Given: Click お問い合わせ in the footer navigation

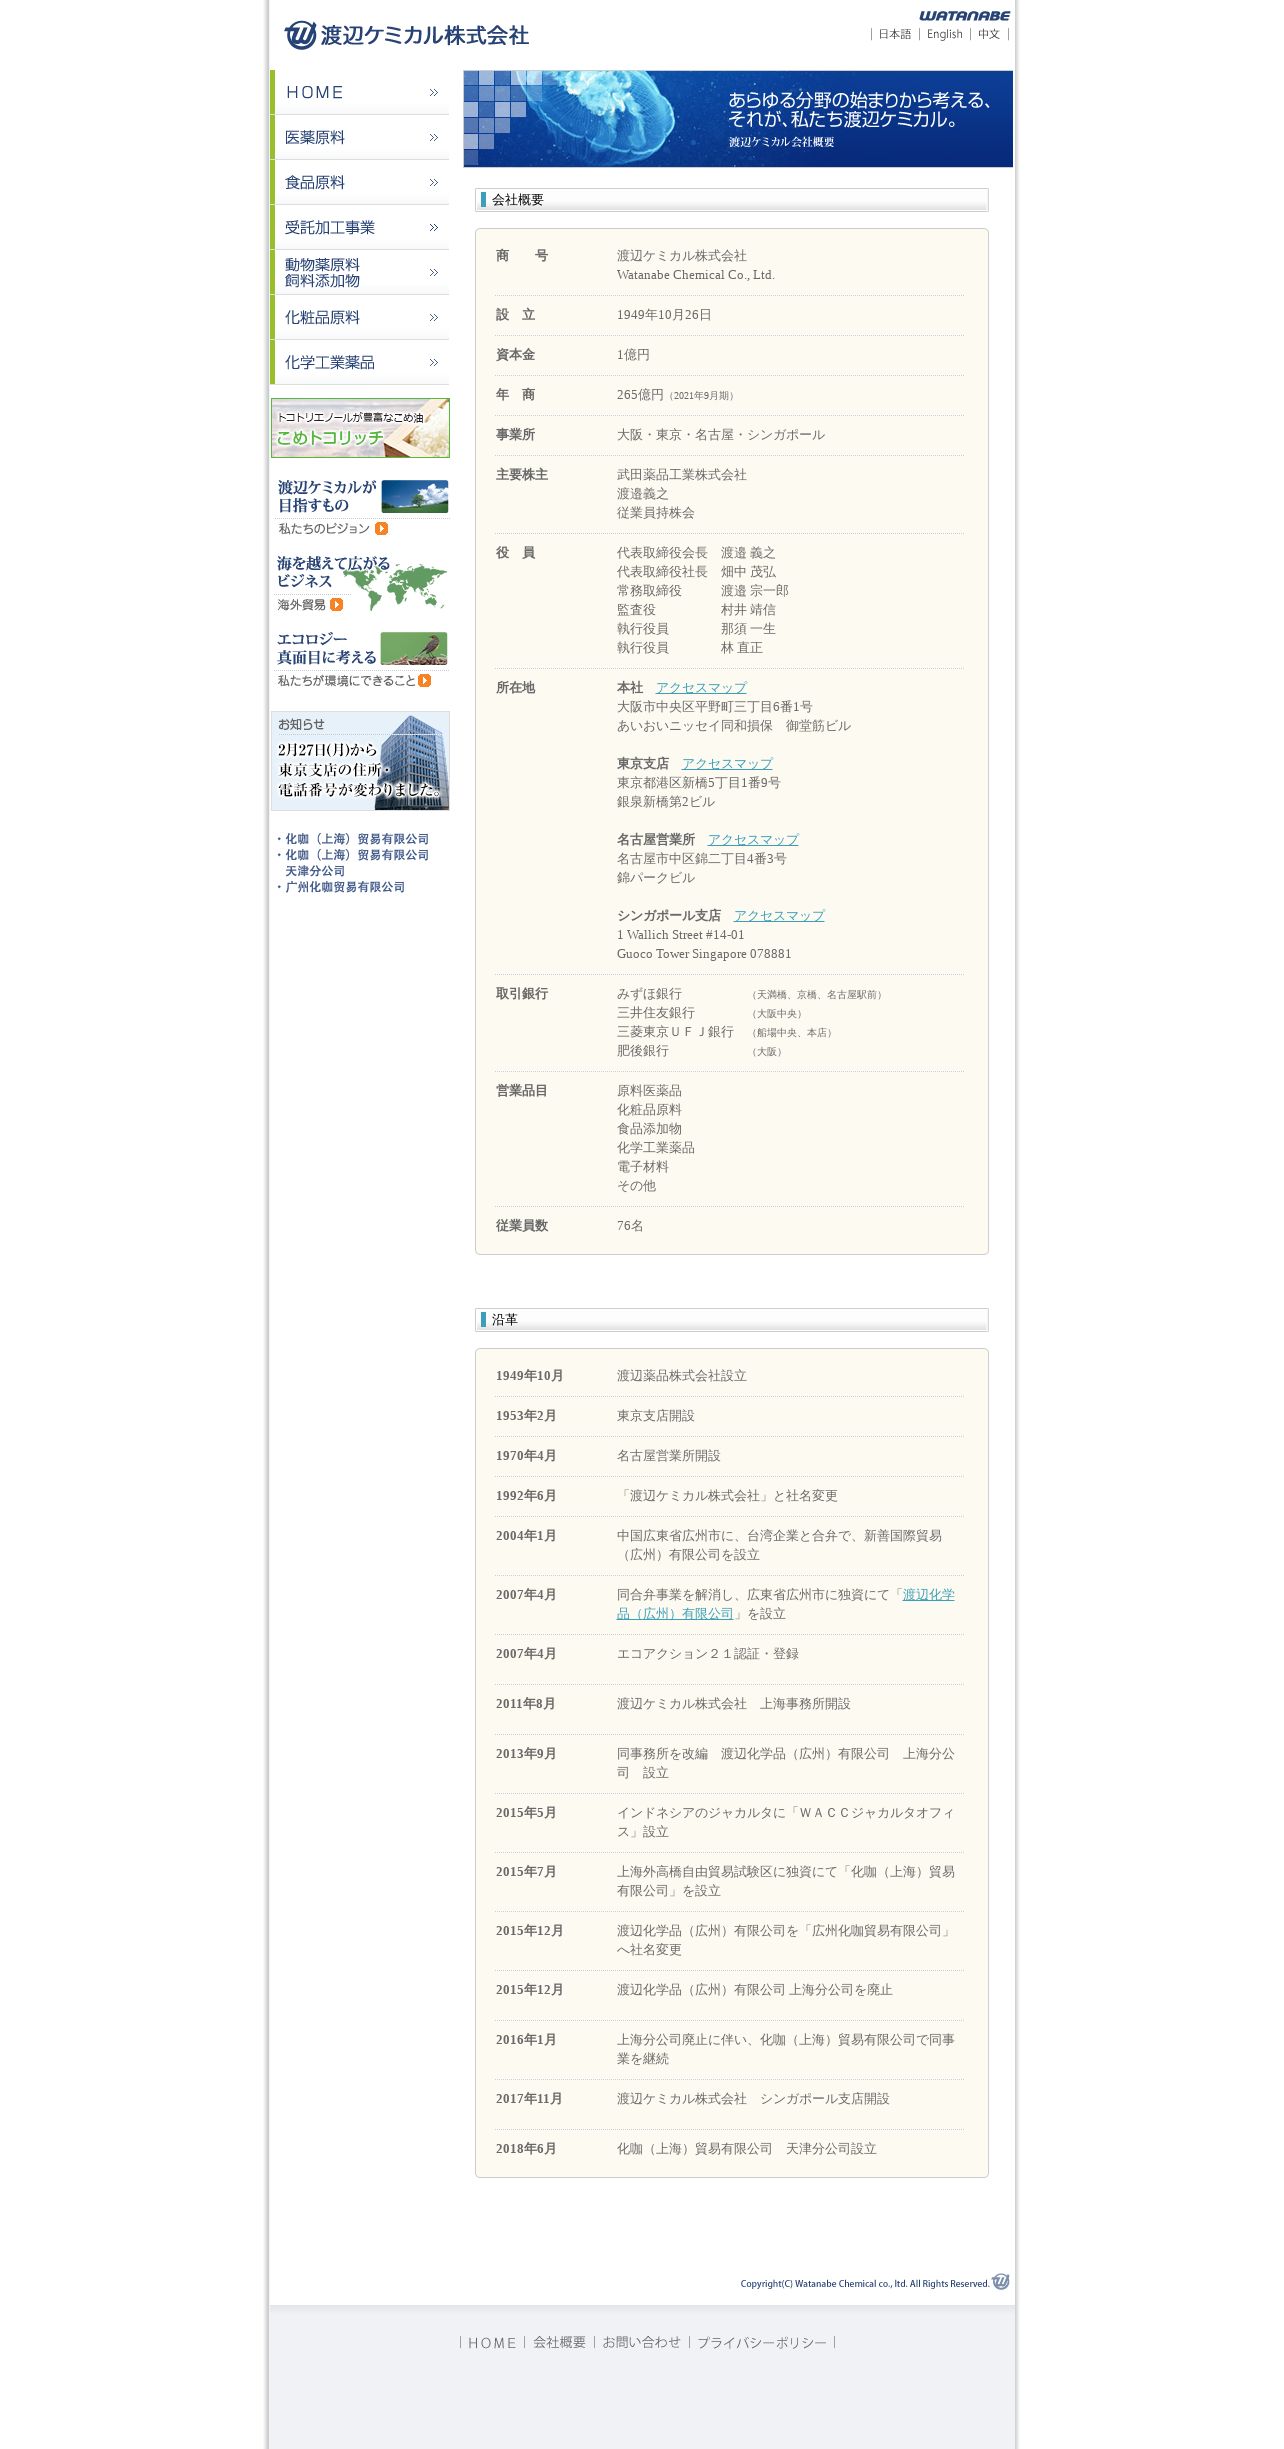Looking at the screenshot, I should 641,2342.
